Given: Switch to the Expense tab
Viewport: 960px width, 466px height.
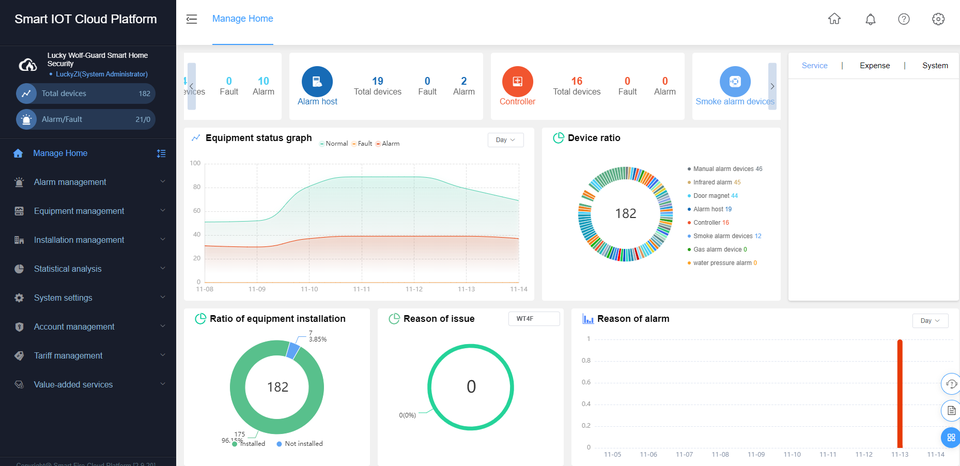Looking at the screenshot, I should coord(875,66).
